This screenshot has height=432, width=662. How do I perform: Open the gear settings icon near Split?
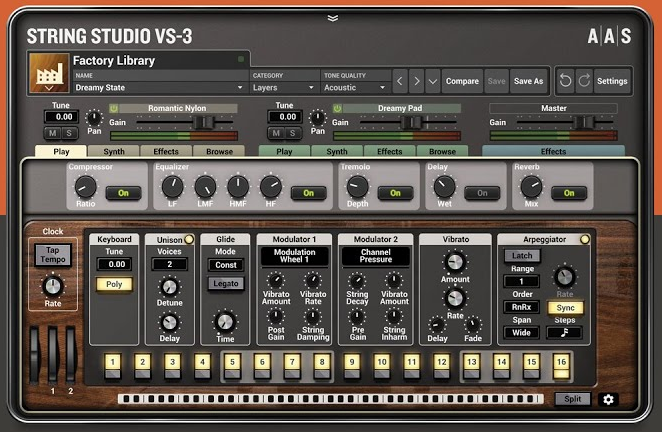(x=608, y=399)
